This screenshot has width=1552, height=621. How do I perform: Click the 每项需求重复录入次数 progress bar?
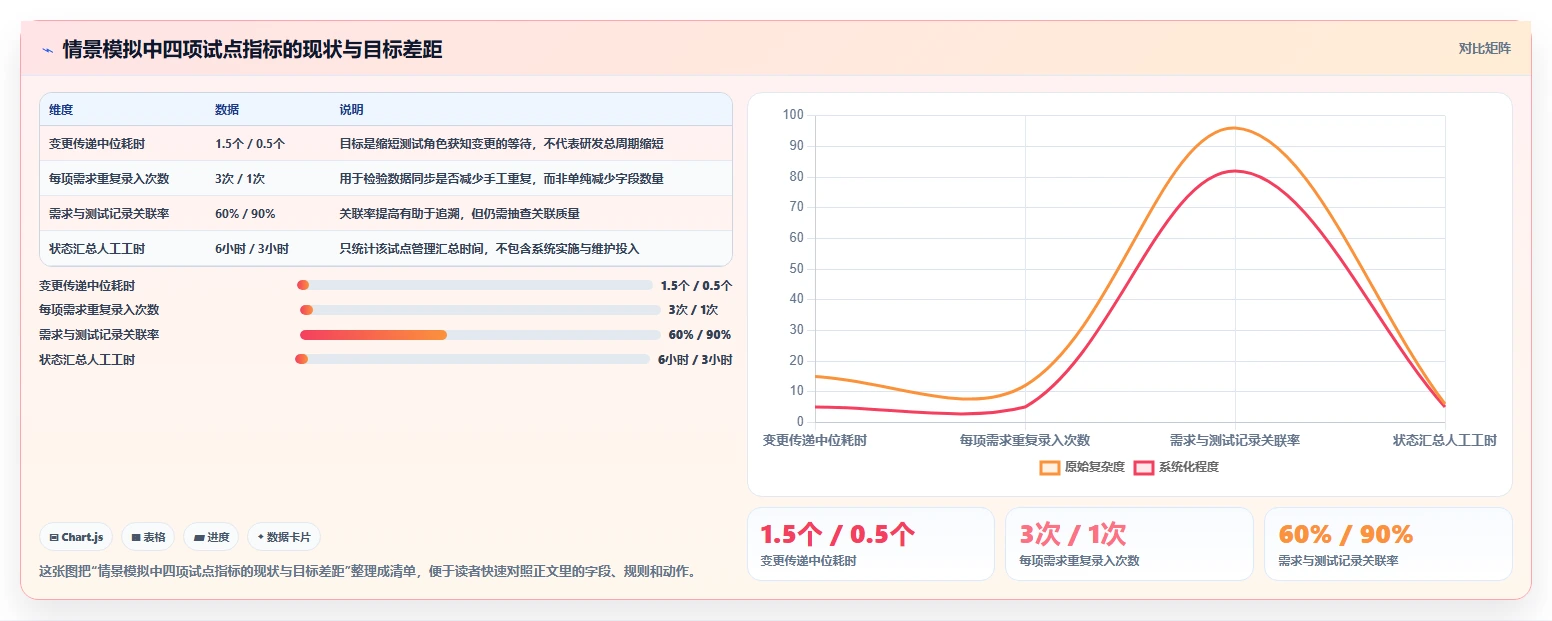(x=480, y=310)
